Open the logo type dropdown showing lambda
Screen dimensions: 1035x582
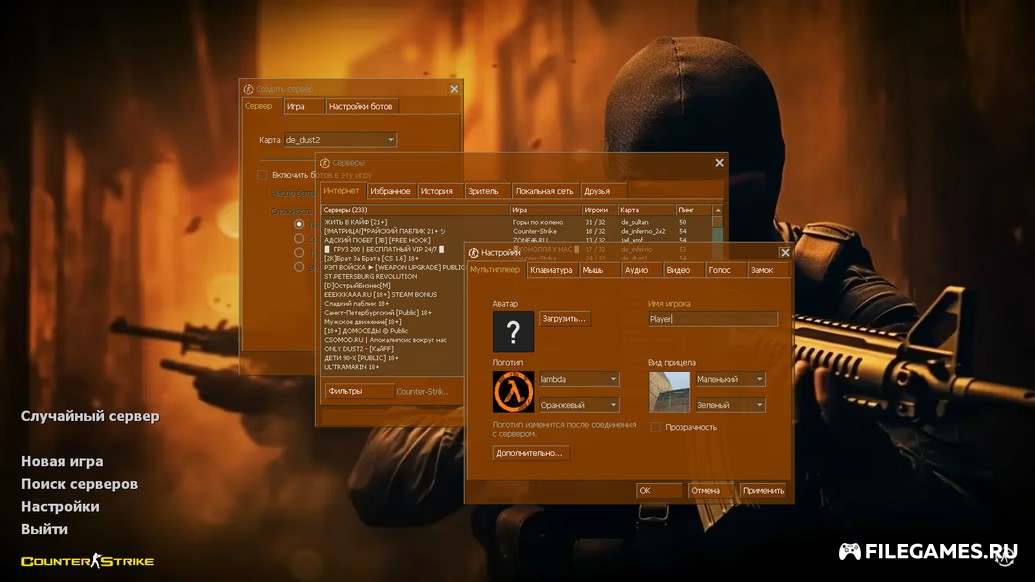coord(579,379)
